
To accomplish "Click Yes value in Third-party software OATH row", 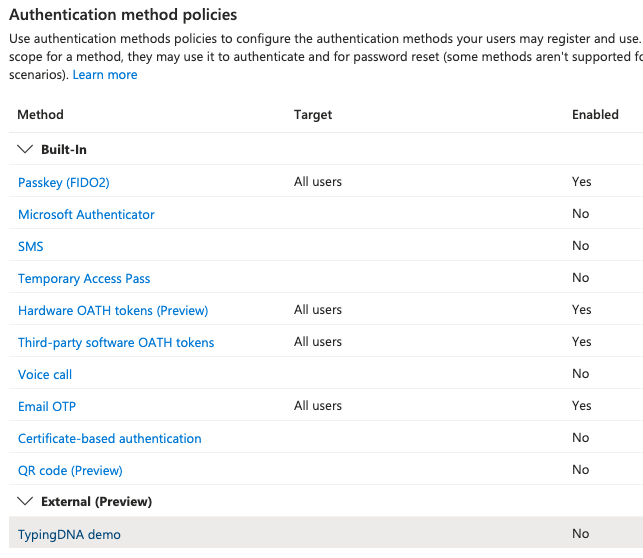I will tap(581, 341).
